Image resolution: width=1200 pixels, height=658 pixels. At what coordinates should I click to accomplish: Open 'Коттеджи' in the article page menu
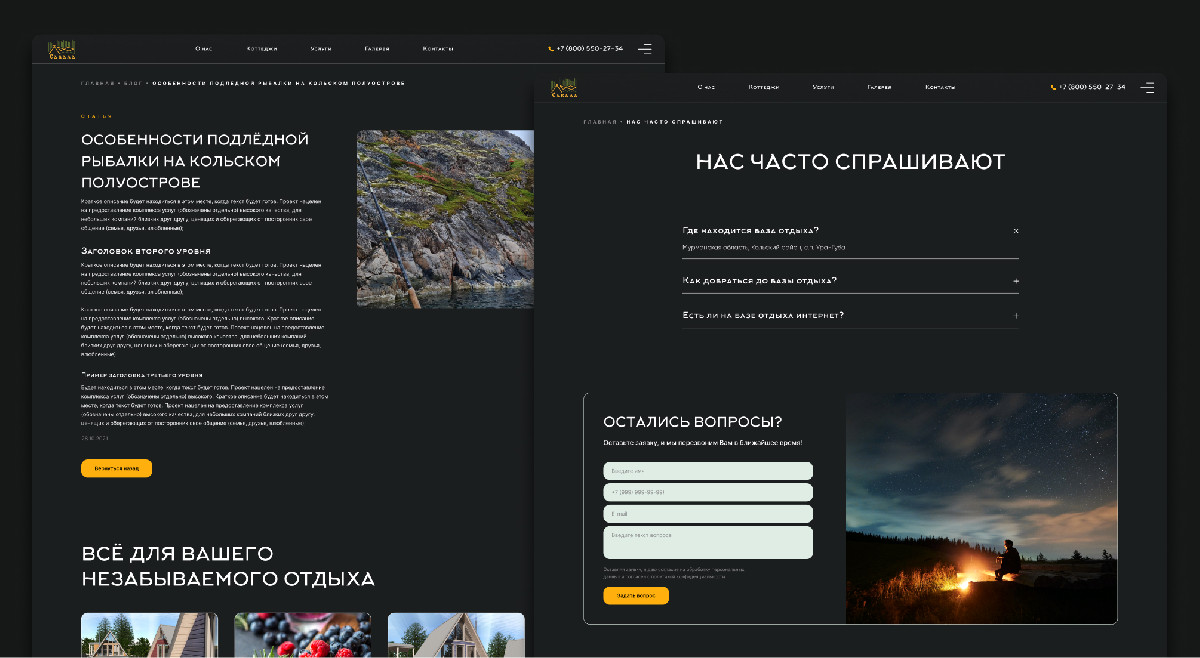click(x=262, y=48)
